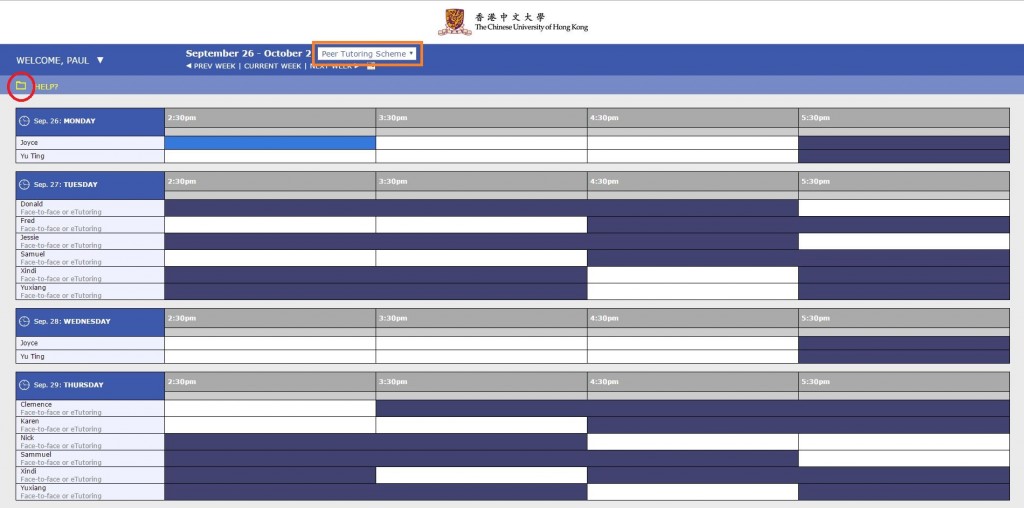Book Joyce's Wednesday 2:30pm open slot

pos(270,343)
